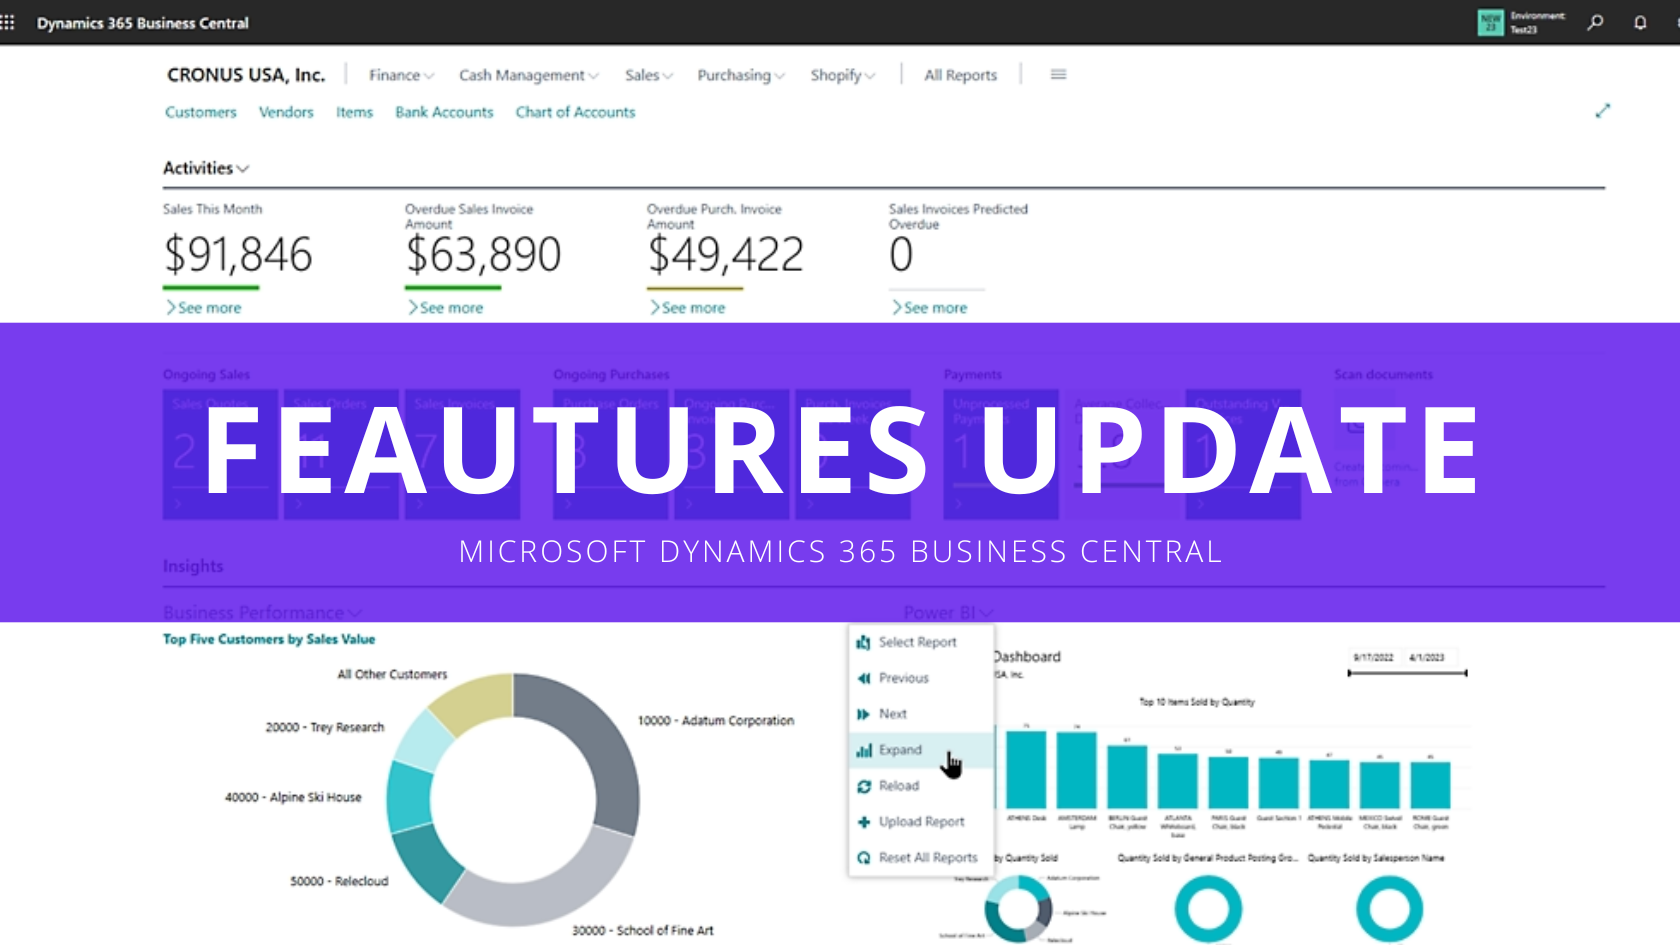
Task: Click the 9/17/2022 start date field
Action: 1373,657
